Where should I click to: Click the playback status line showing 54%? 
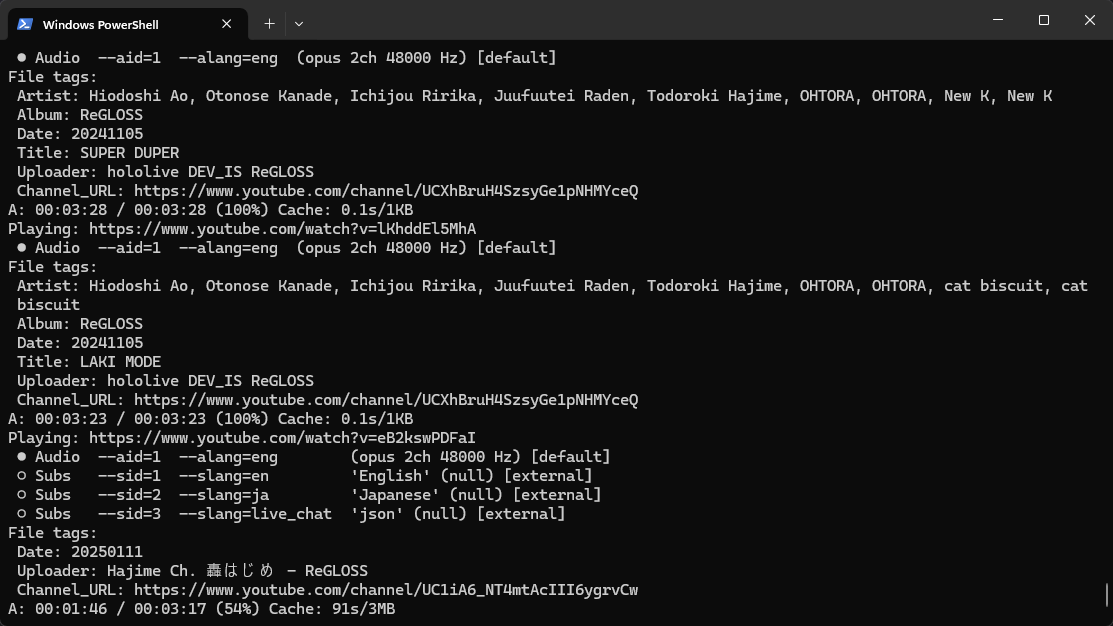tap(202, 609)
